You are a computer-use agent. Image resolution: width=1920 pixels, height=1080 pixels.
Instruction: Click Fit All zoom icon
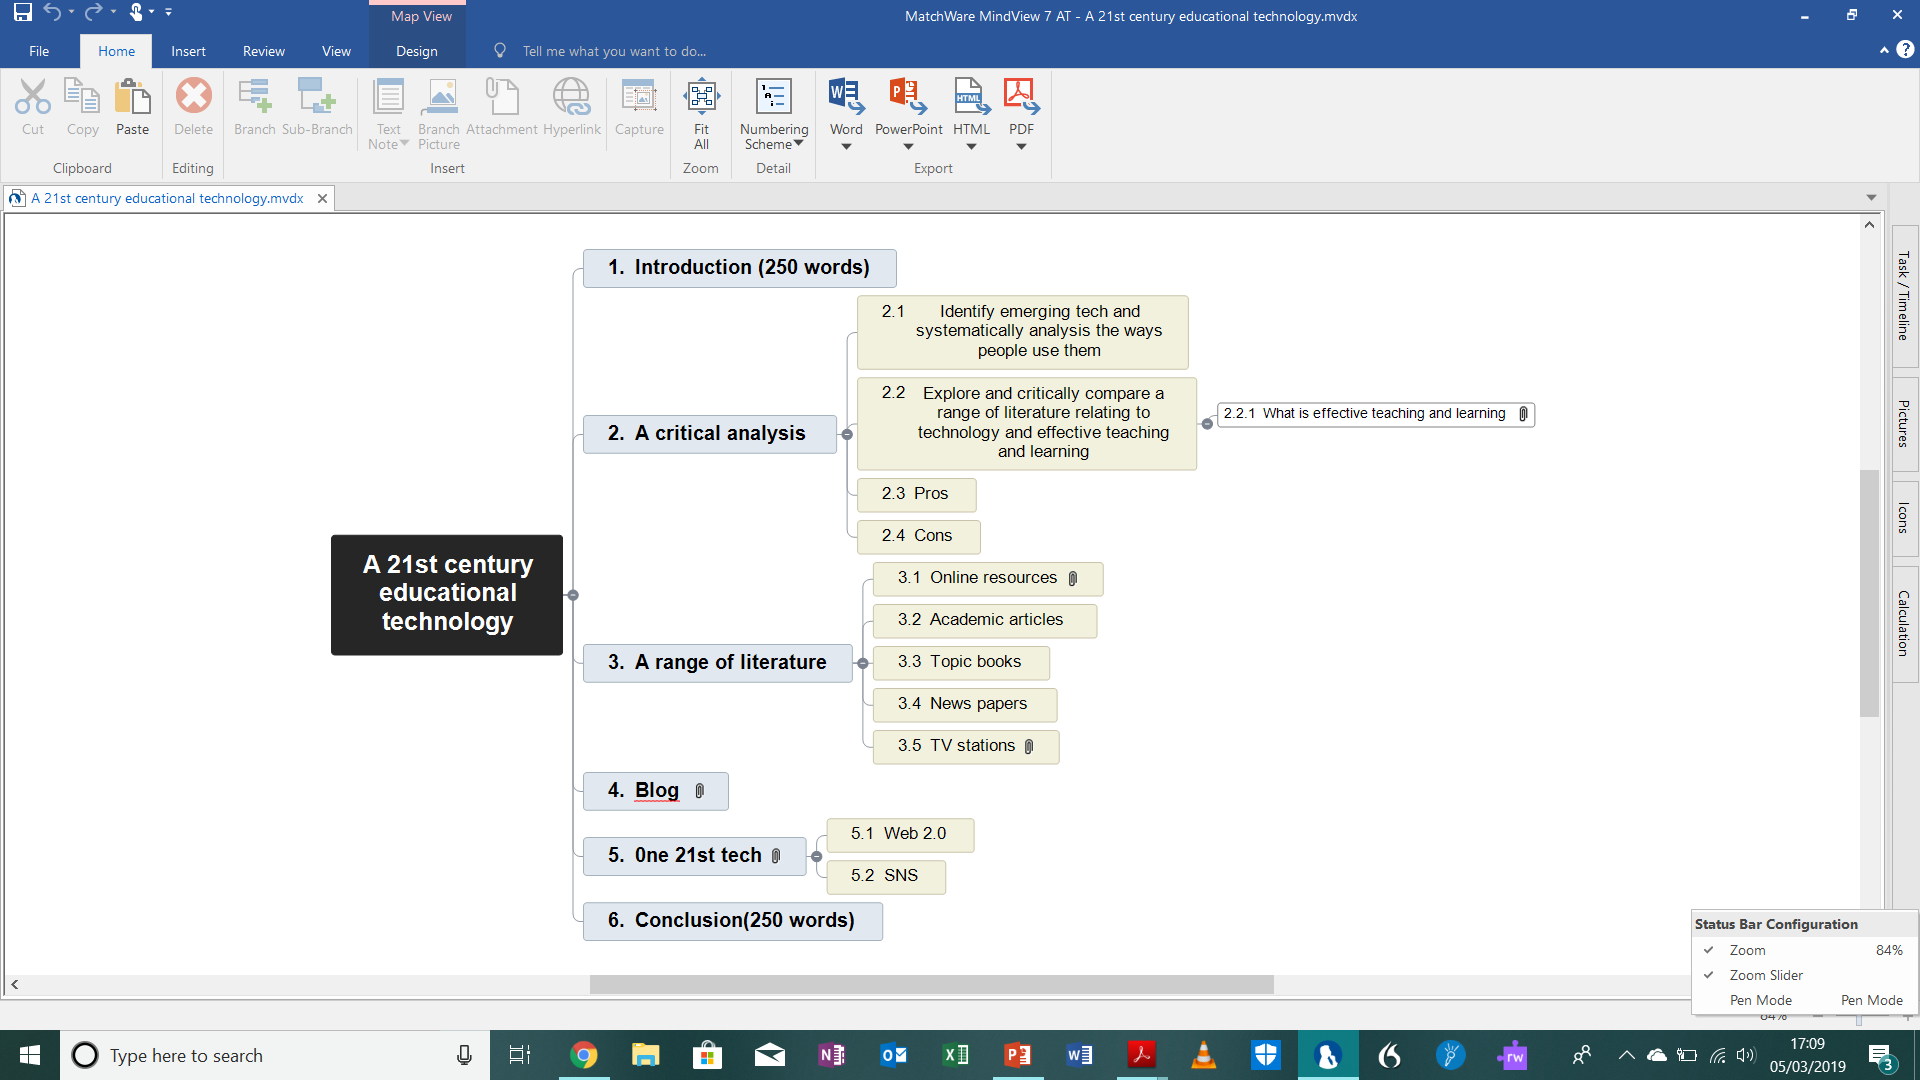coord(701,97)
